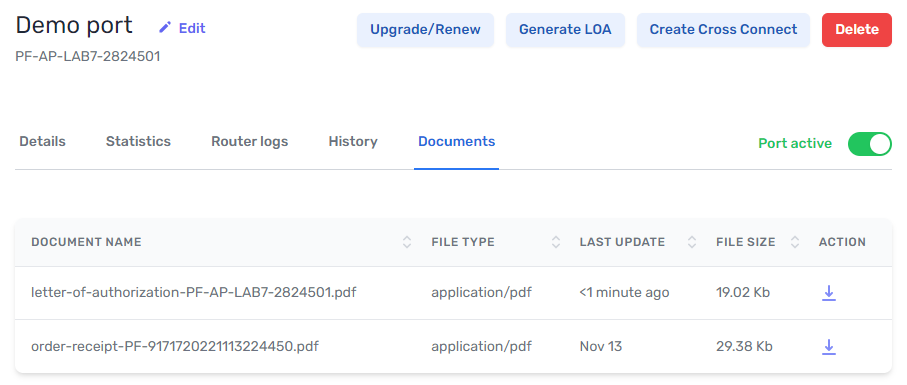Image resolution: width=907 pixels, height=385 pixels.
Task: Select letter-of-authorization-PF-AP-LAB7-2824501.pdf file name
Action: 194,293
